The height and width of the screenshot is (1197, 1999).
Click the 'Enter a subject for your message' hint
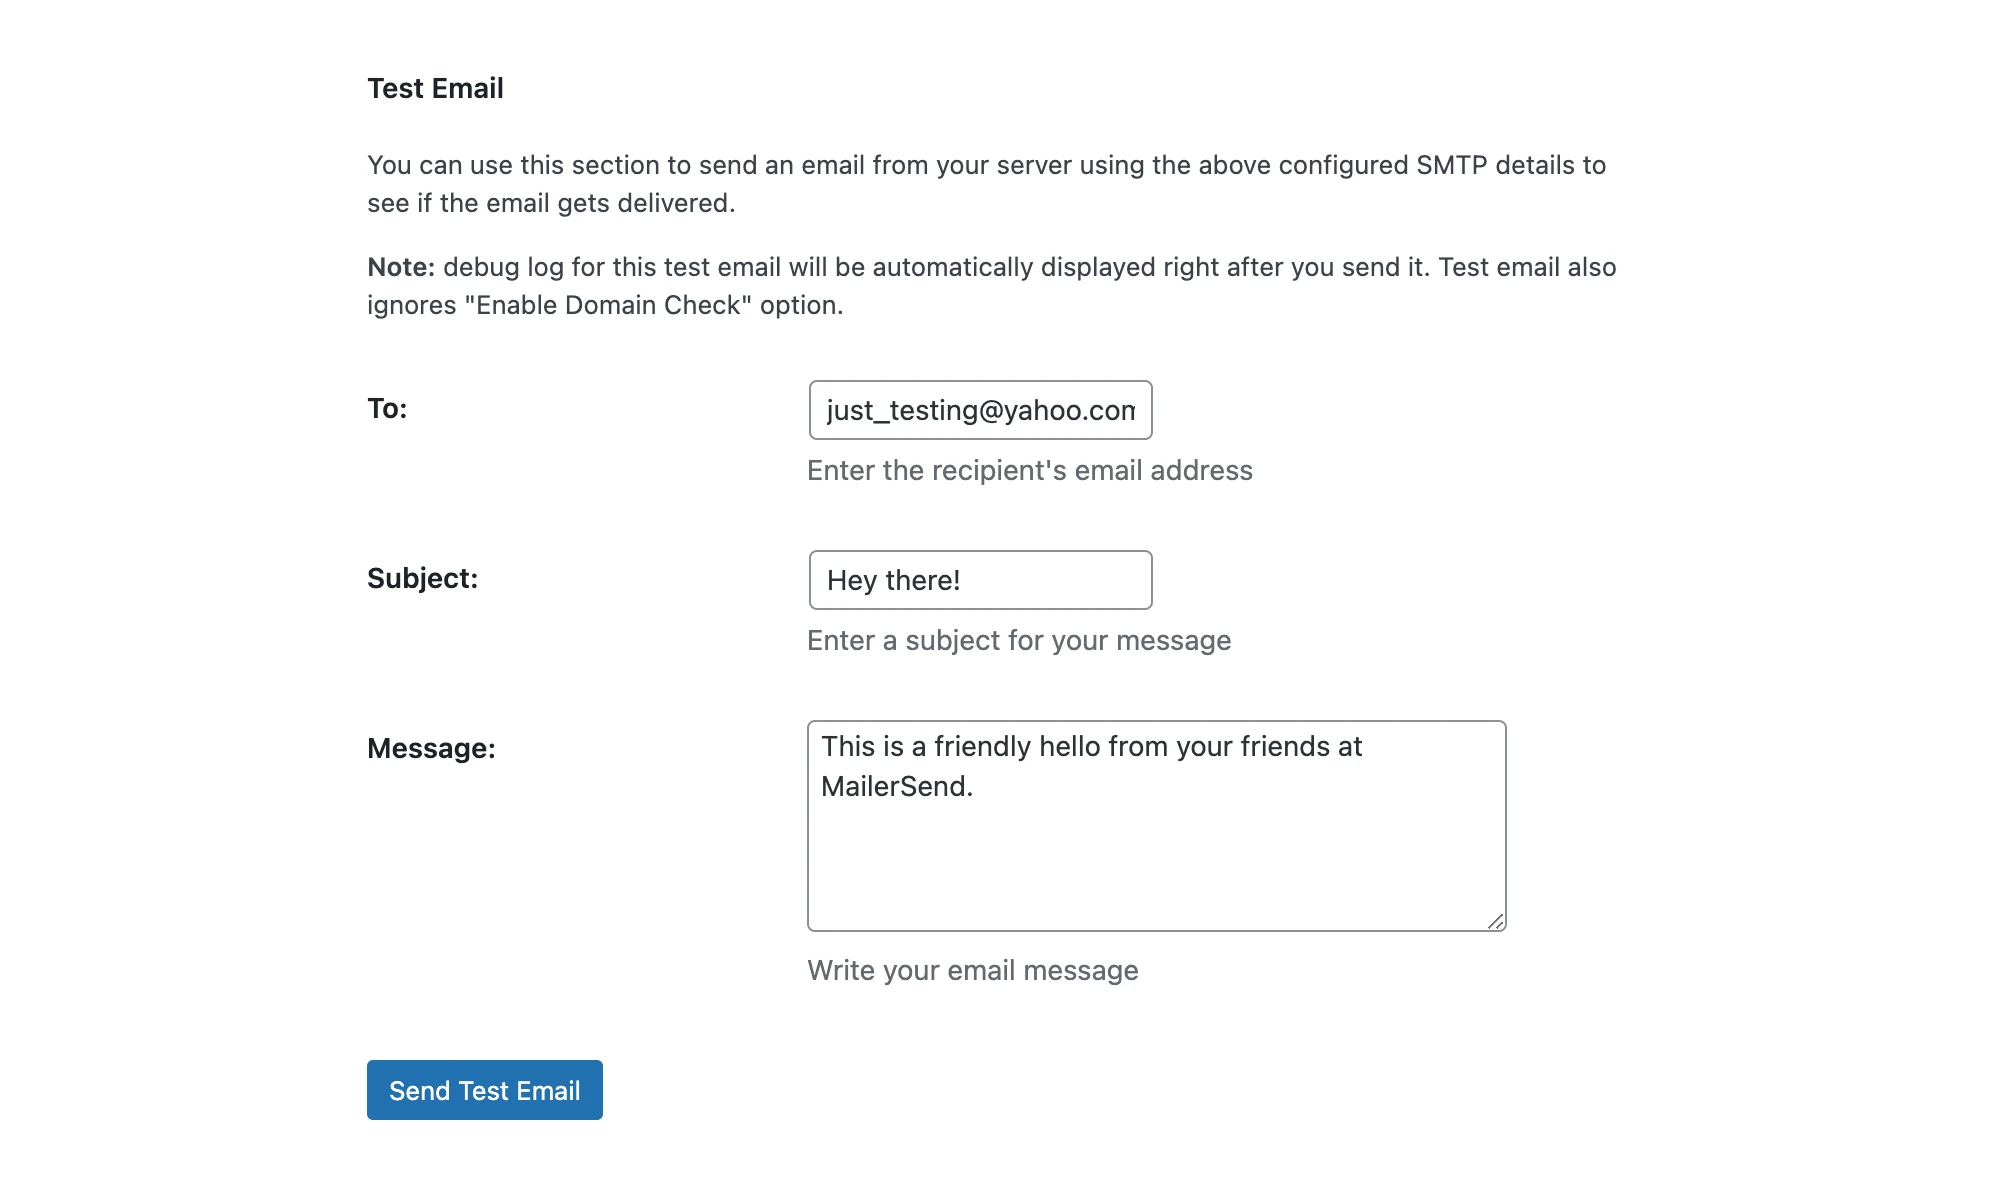(1018, 640)
